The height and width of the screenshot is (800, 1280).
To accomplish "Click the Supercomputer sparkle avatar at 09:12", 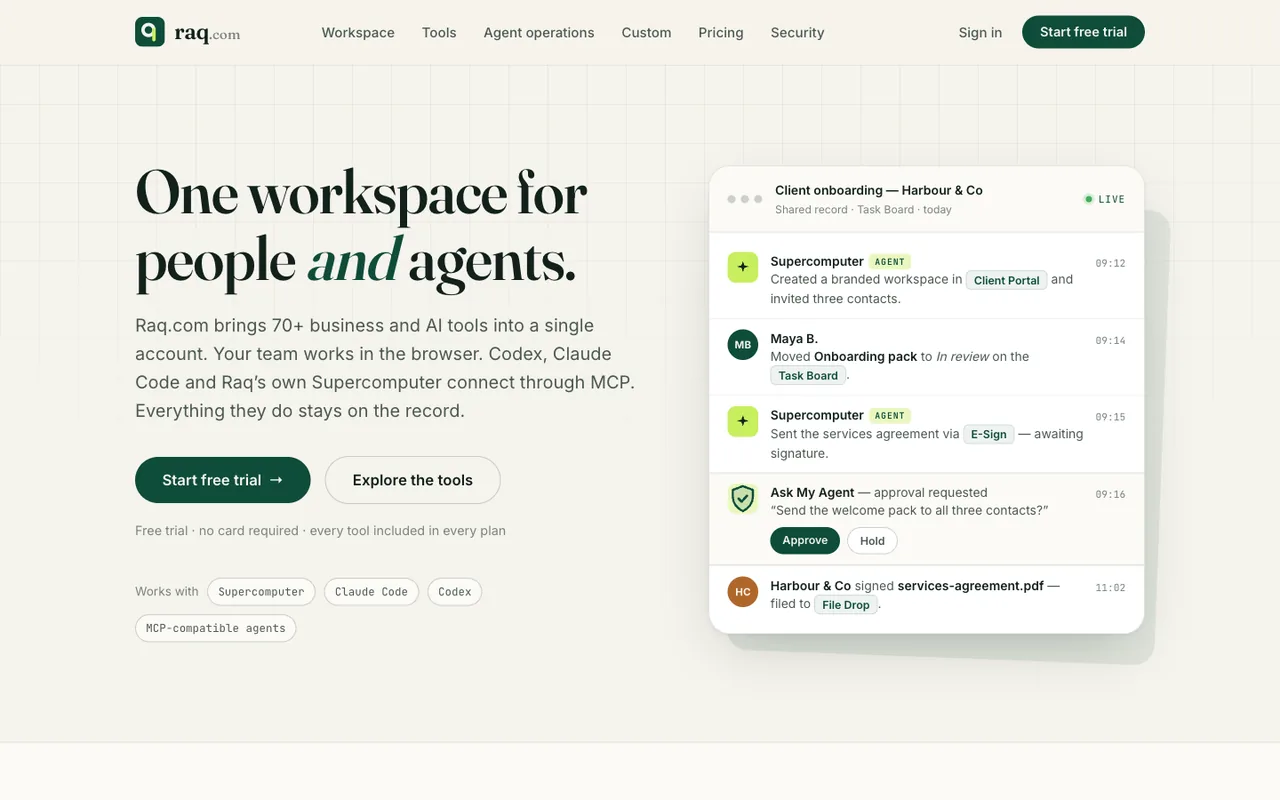I will [743, 267].
